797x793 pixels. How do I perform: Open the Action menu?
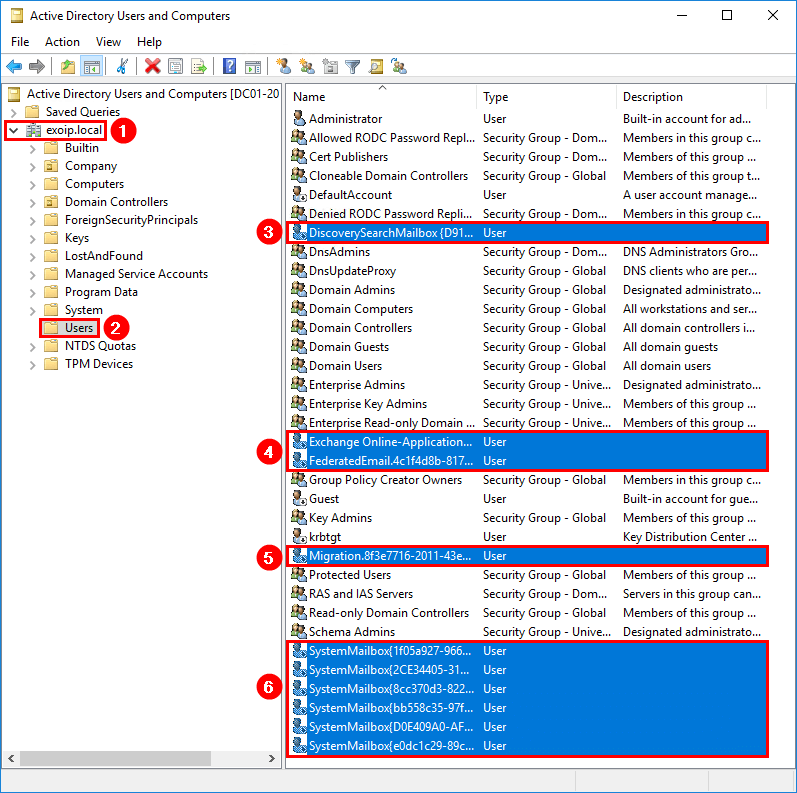[62, 42]
